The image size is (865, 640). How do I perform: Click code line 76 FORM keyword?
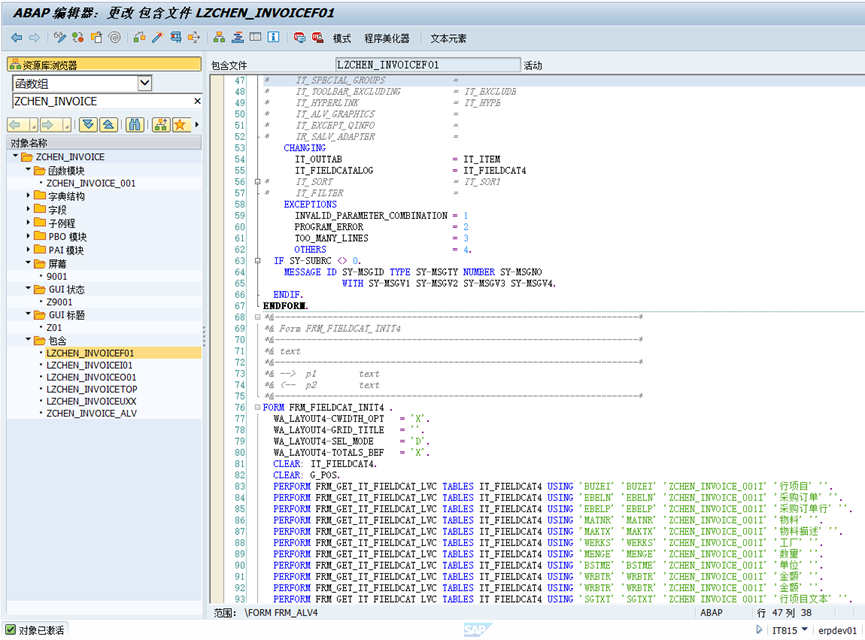pos(274,407)
